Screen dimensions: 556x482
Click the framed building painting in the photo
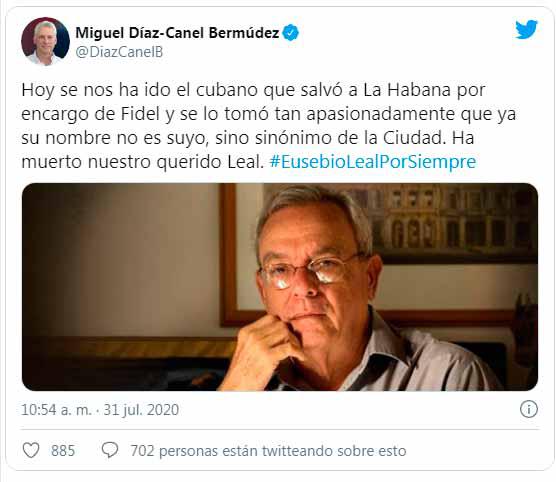(450, 224)
